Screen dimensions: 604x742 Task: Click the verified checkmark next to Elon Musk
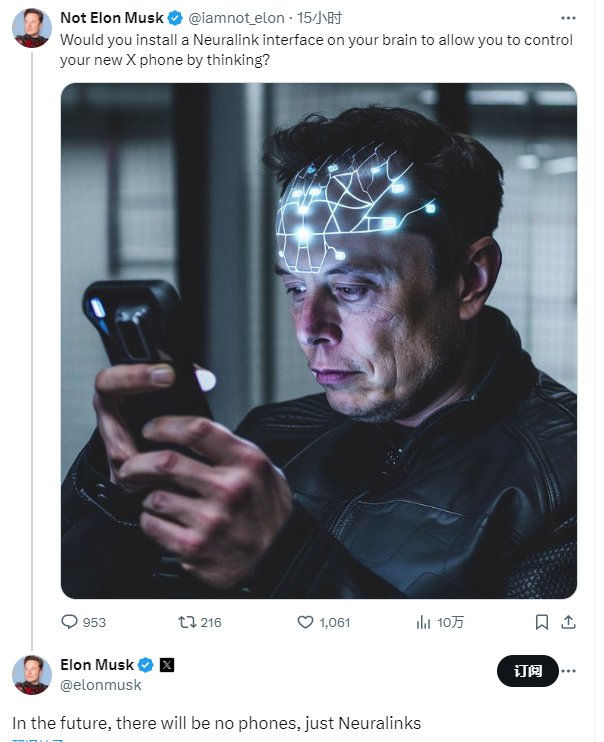(145, 665)
